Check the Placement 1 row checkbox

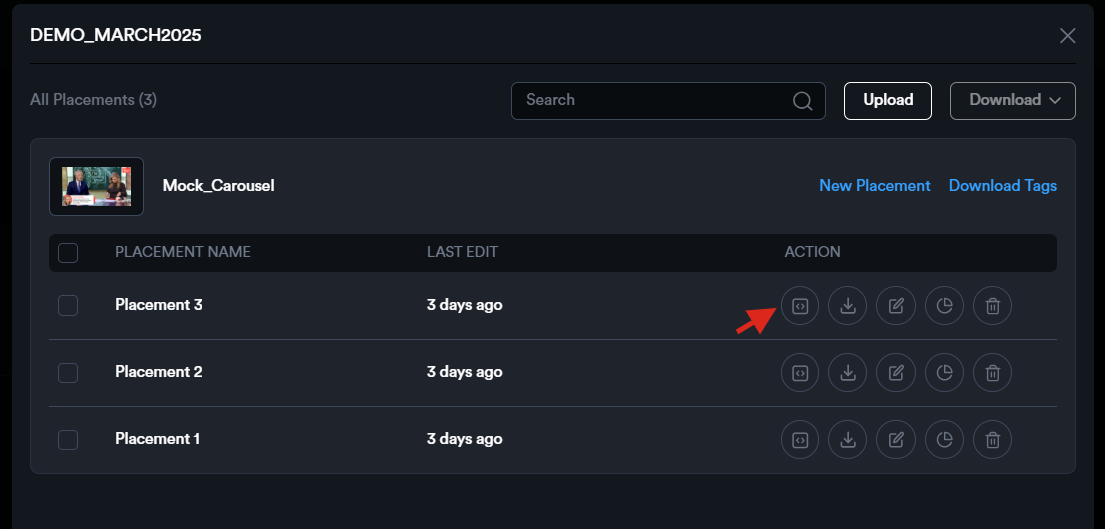[68, 439]
